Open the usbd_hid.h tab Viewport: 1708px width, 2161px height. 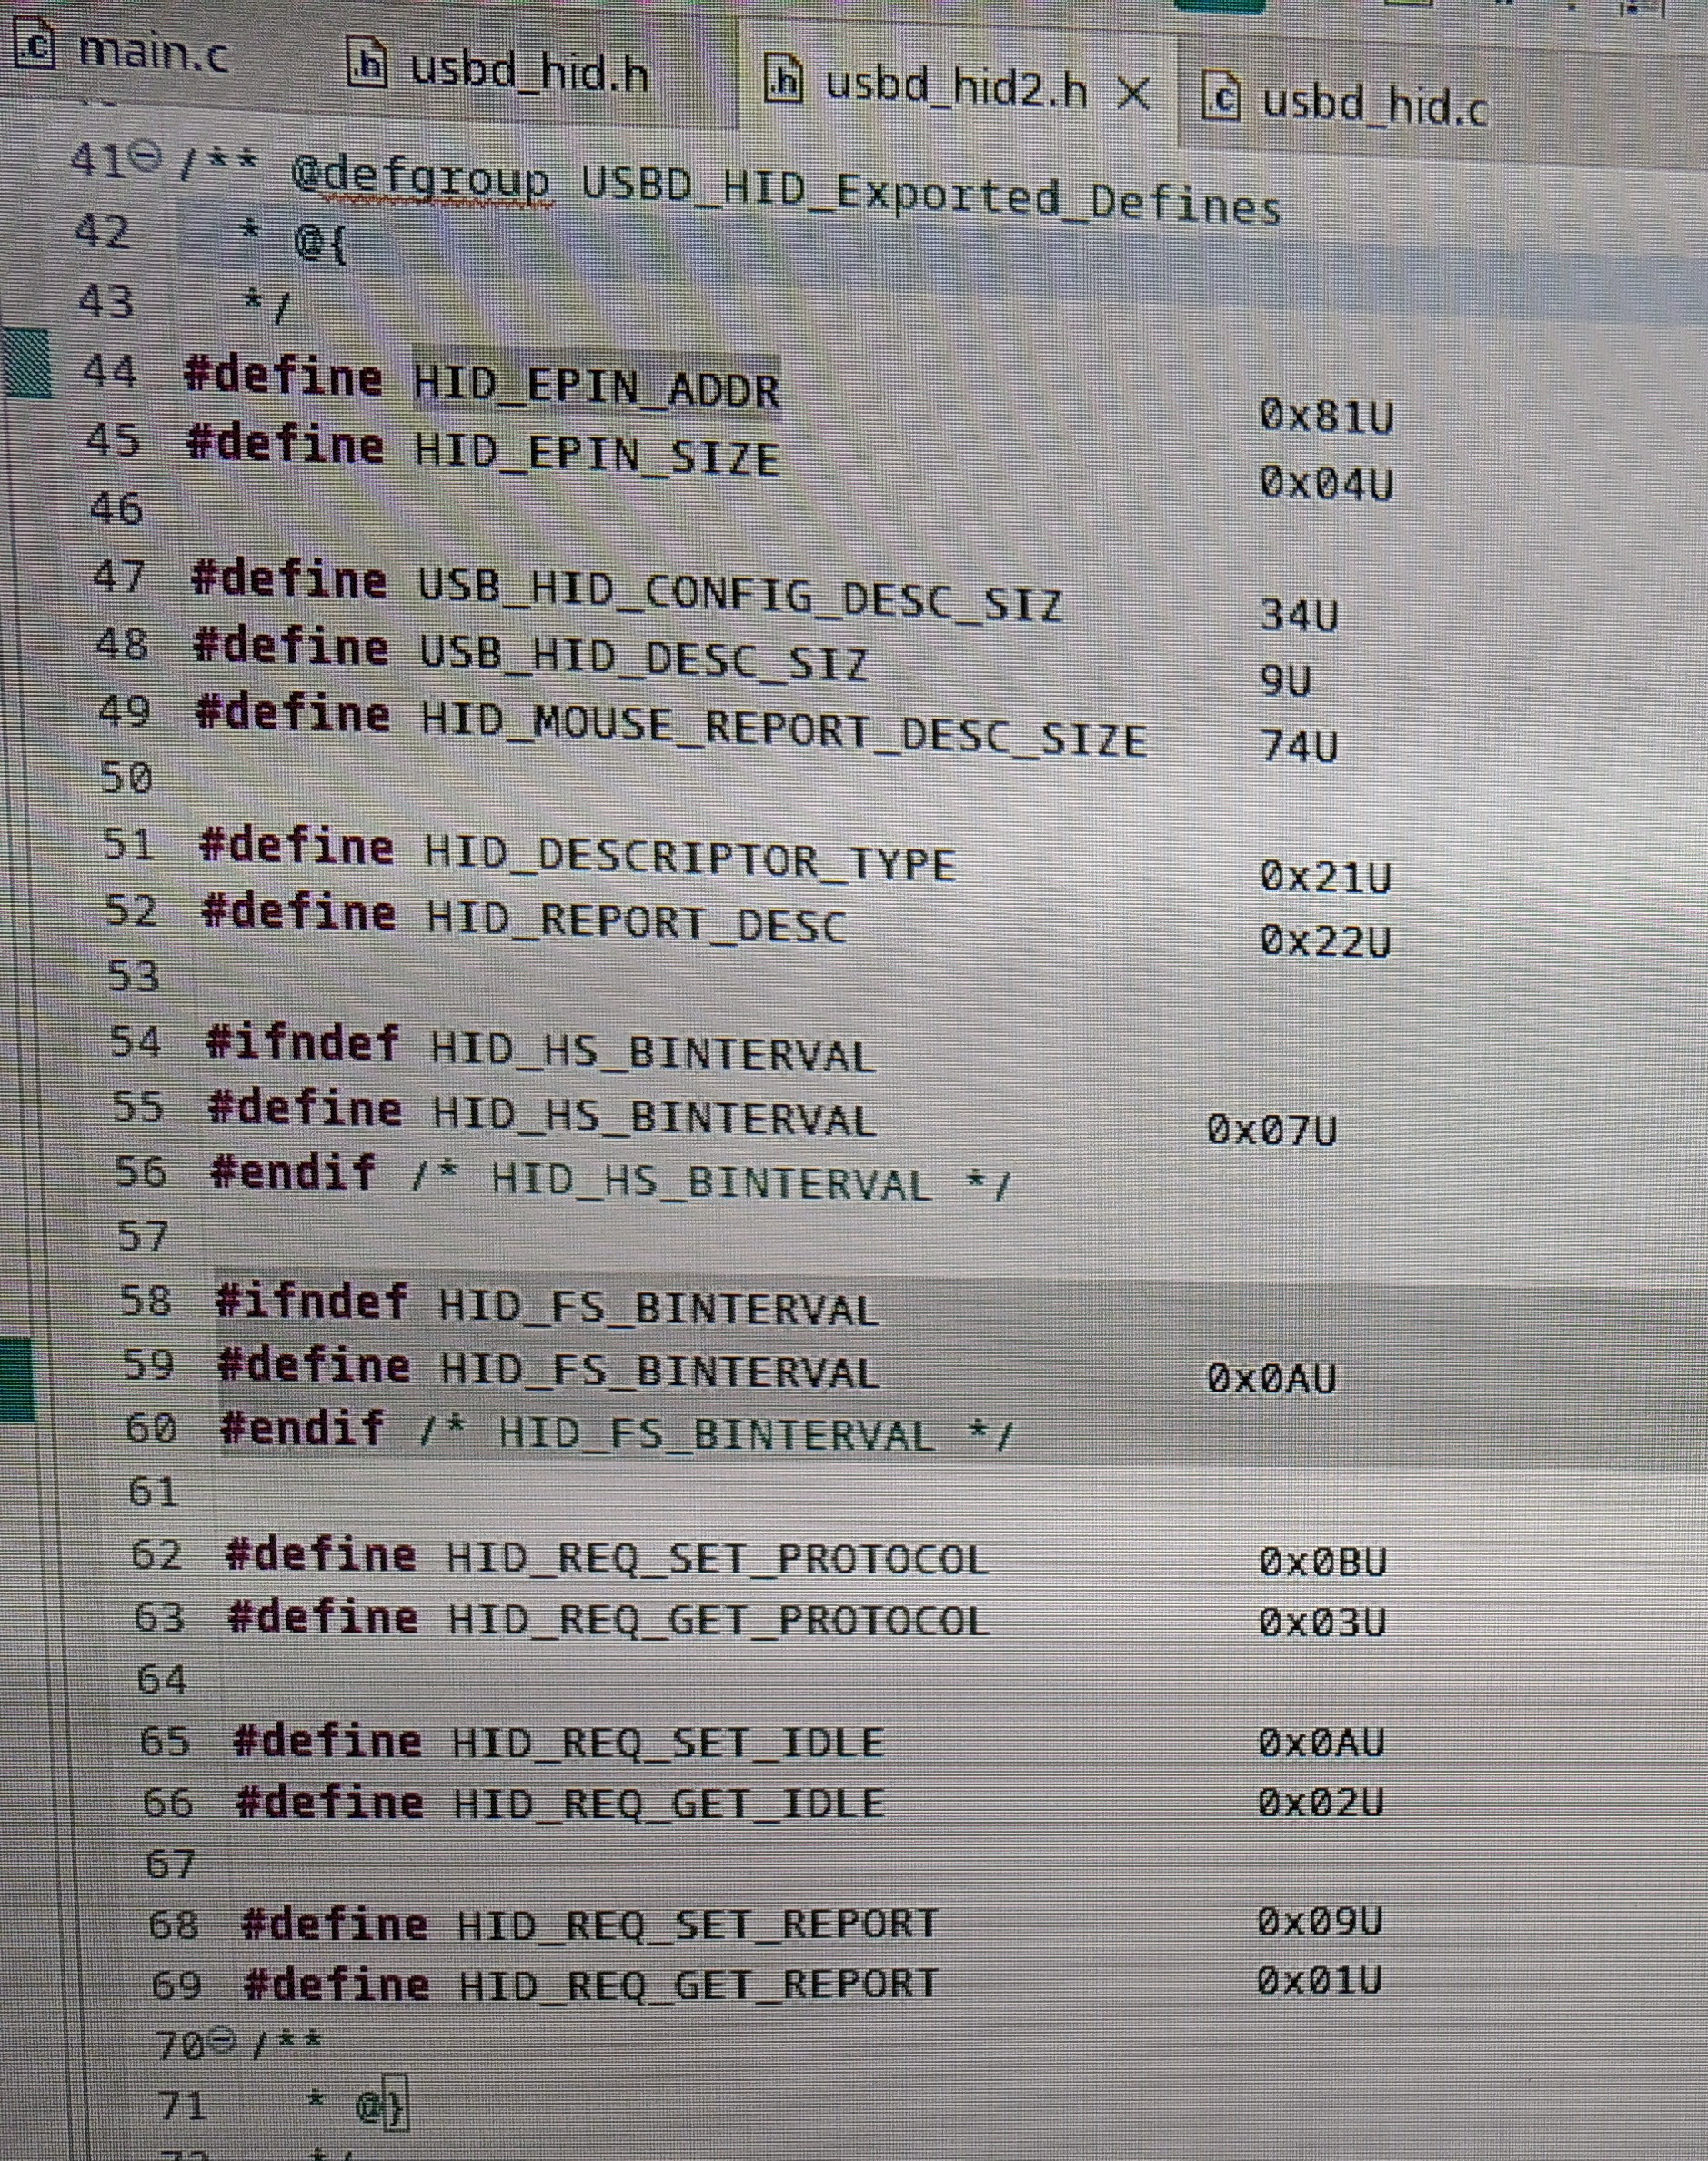coord(525,72)
